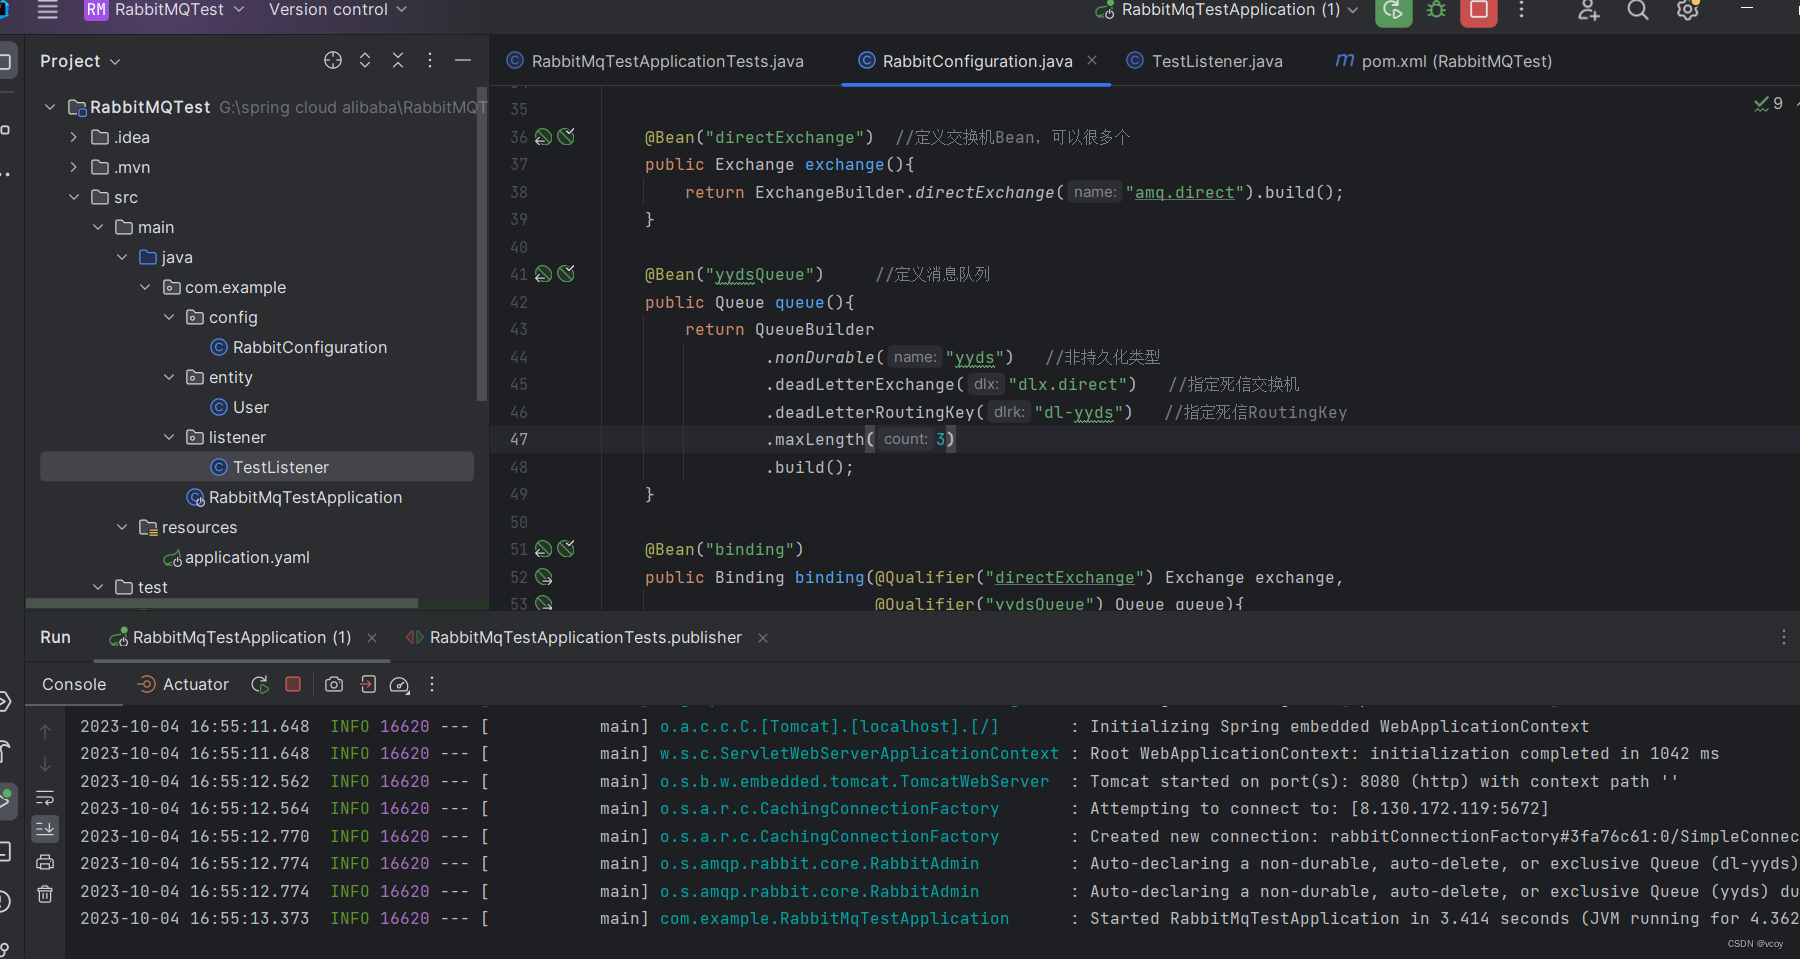
Task: Click the bean gutter icon on line 36
Action: (543, 137)
